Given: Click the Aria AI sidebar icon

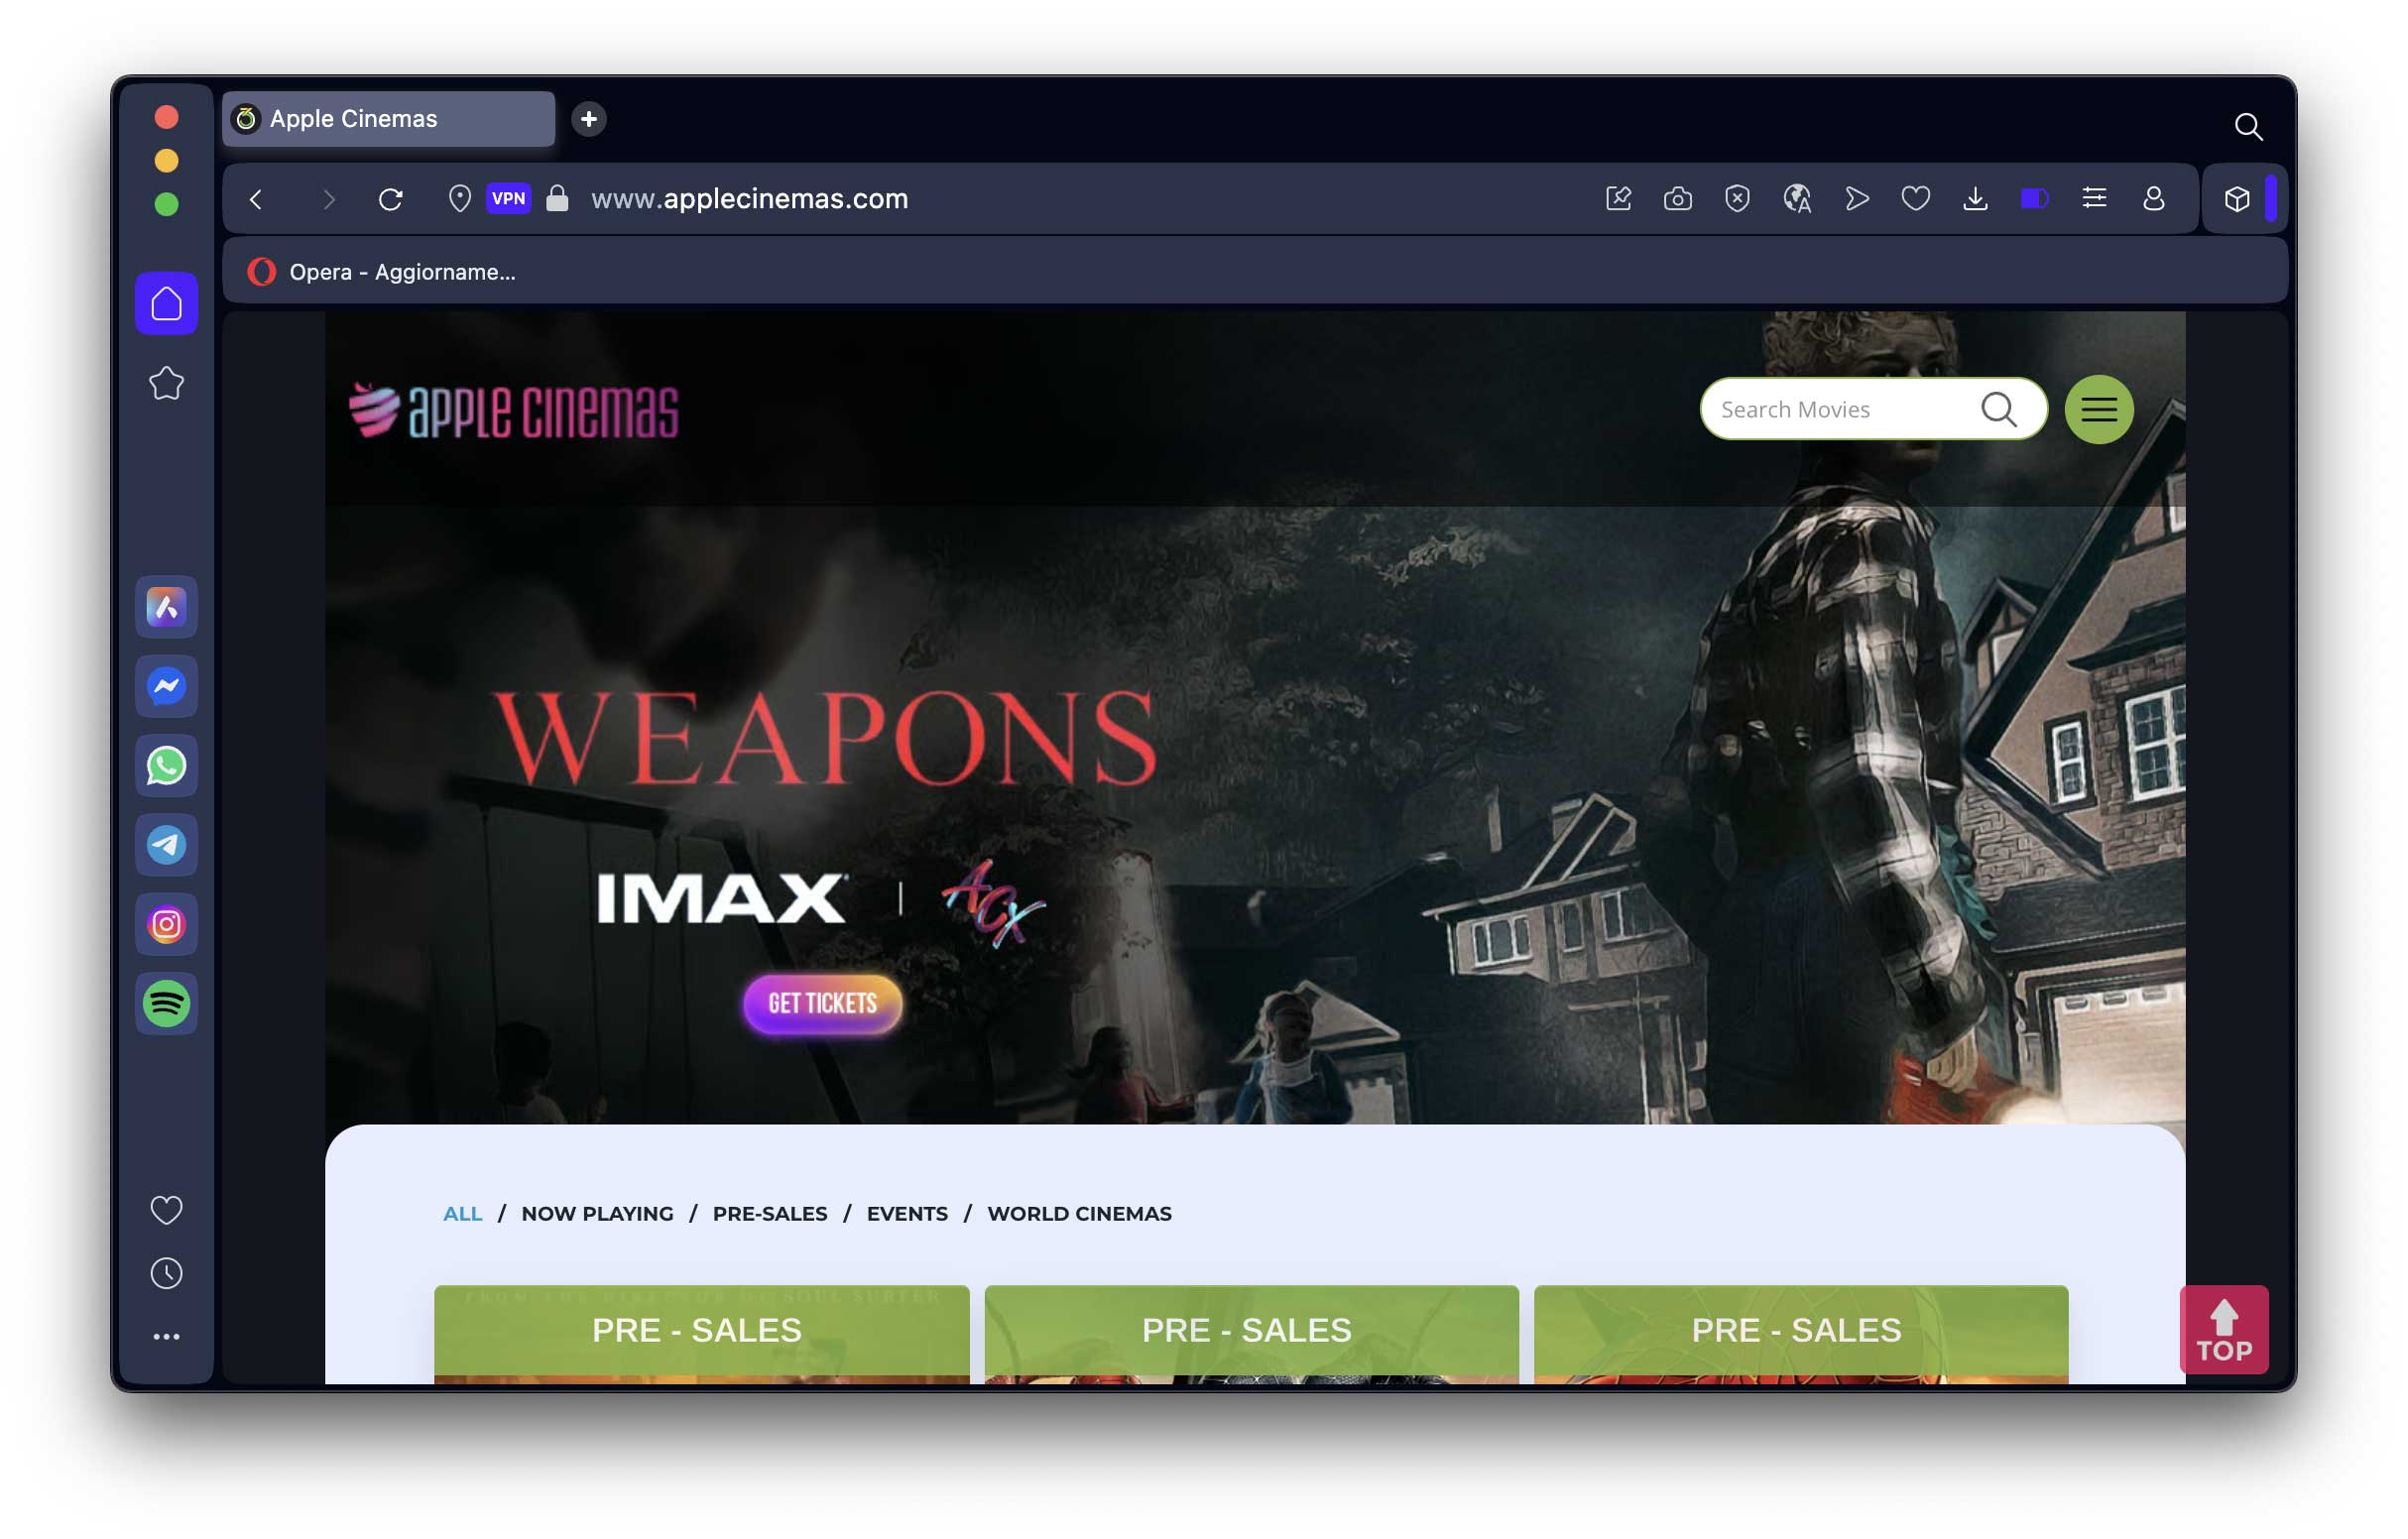Looking at the screenshot, I should [166, 607].
